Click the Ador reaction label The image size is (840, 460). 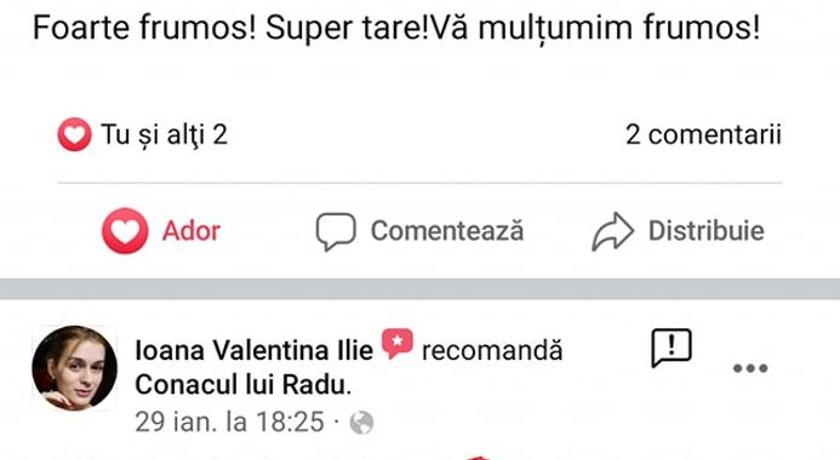(x=191, y=232)
